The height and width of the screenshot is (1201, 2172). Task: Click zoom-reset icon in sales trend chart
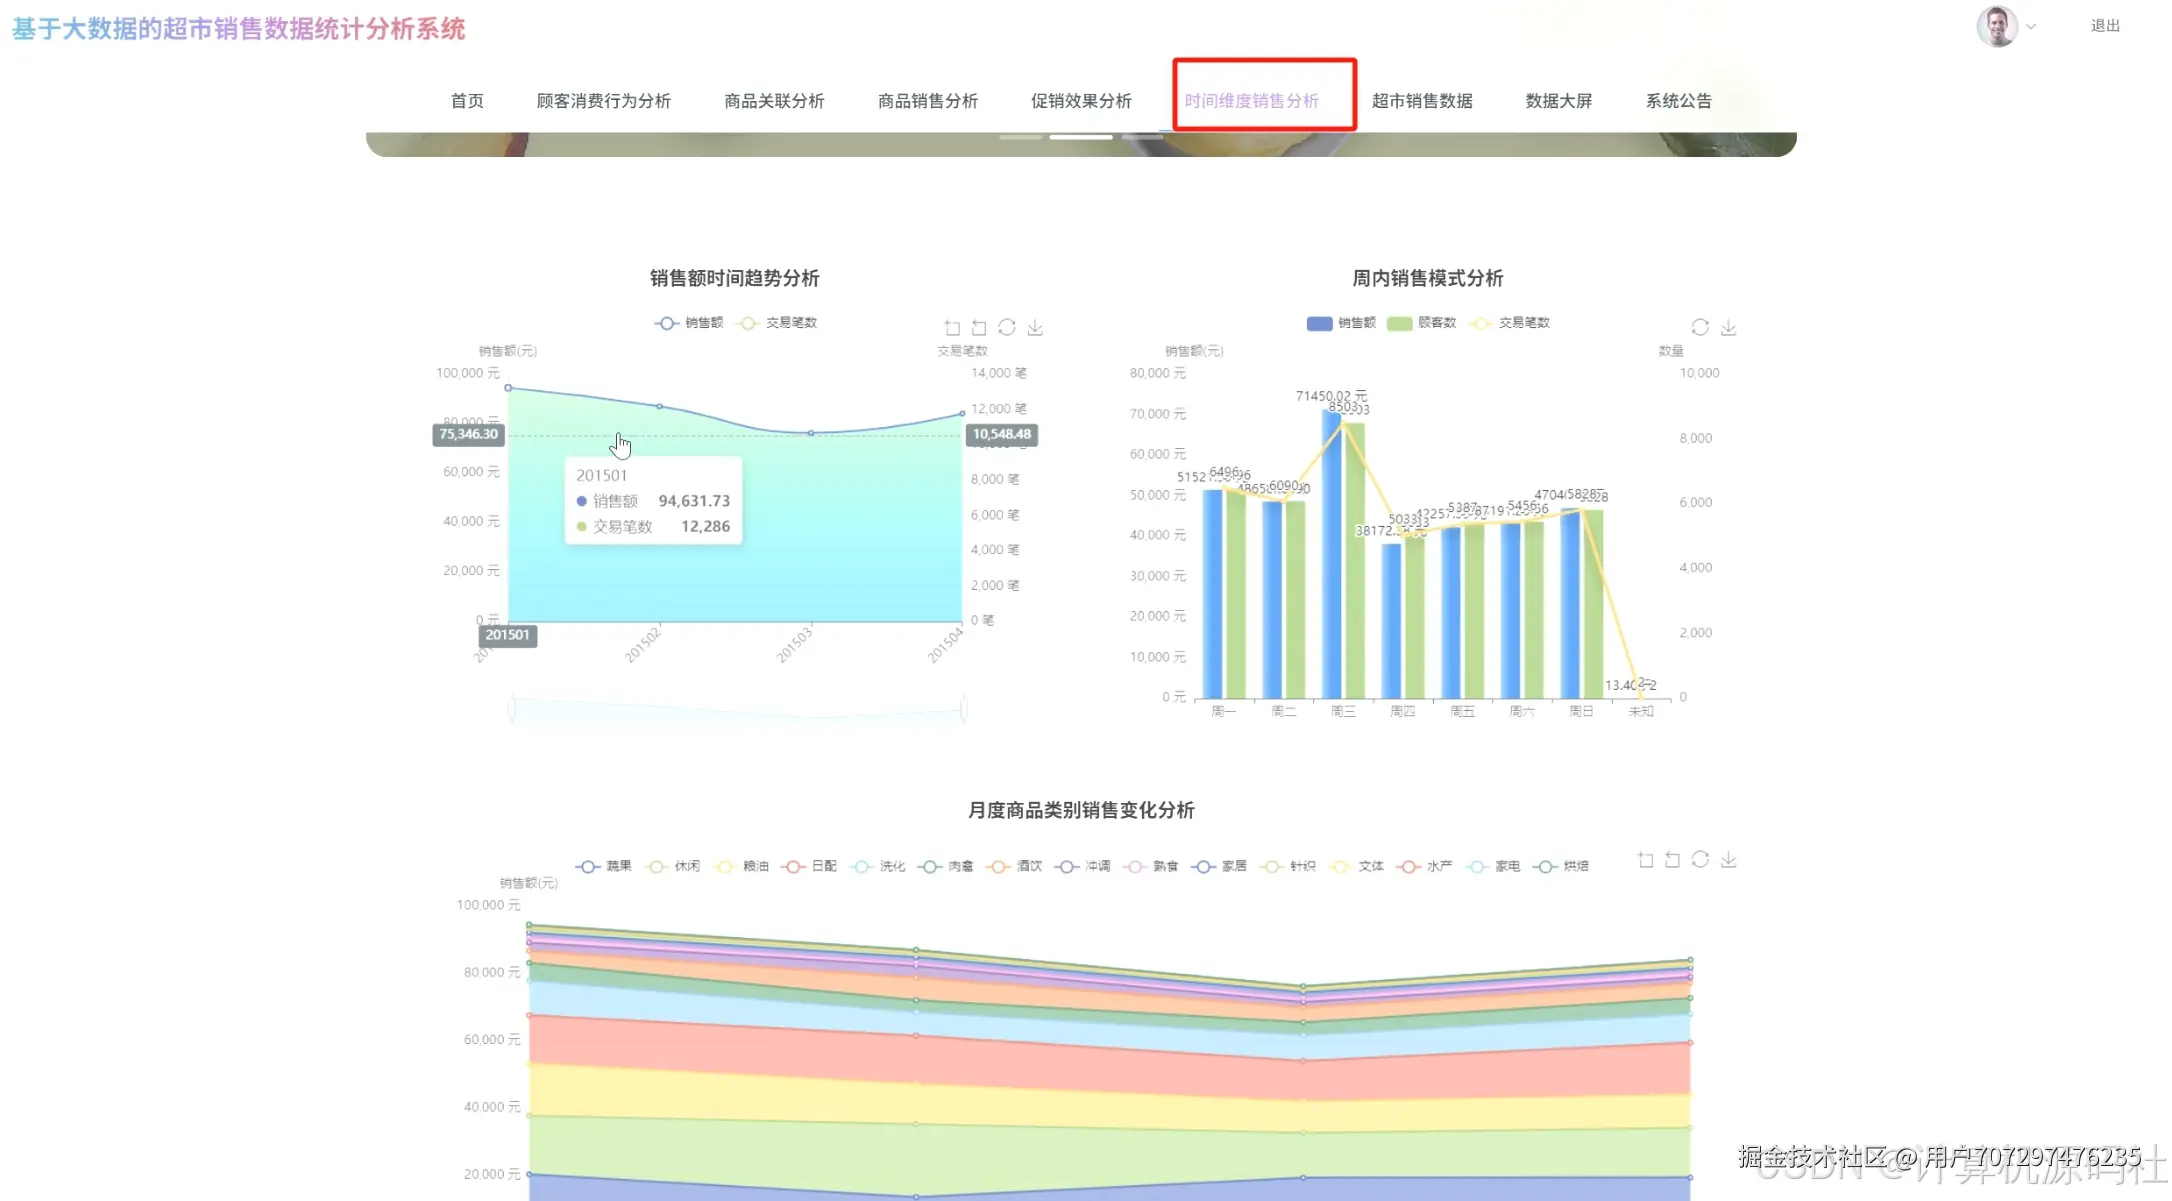click(979, 328)
